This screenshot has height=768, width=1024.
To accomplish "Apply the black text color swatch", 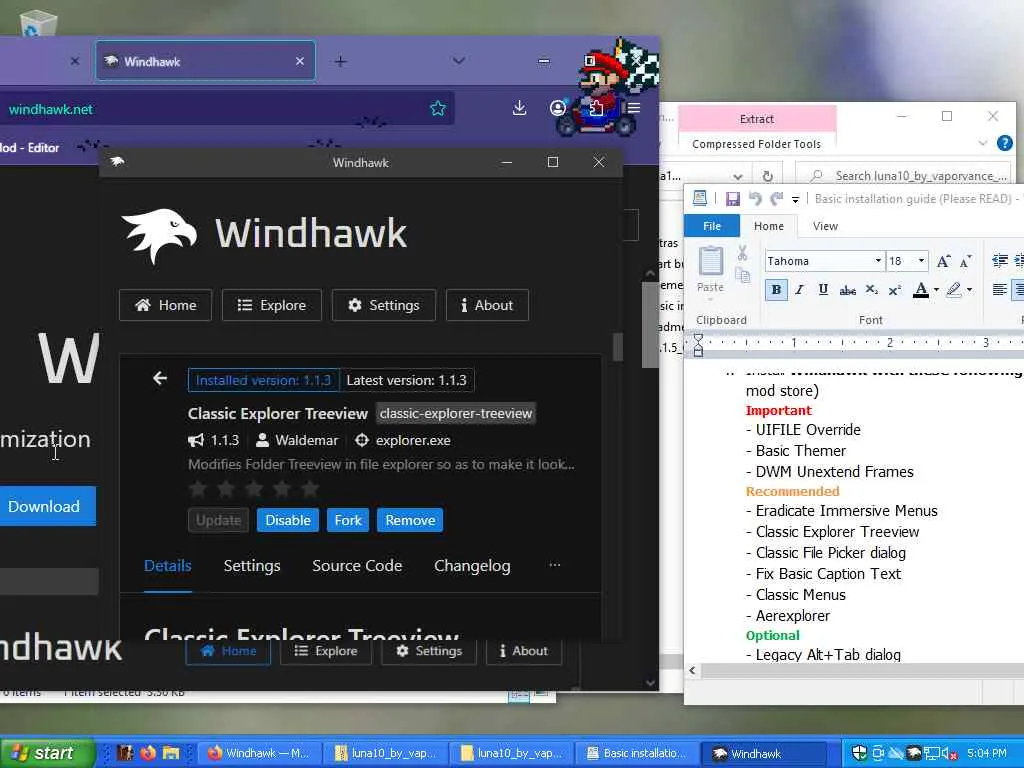I will coord(921,290).
